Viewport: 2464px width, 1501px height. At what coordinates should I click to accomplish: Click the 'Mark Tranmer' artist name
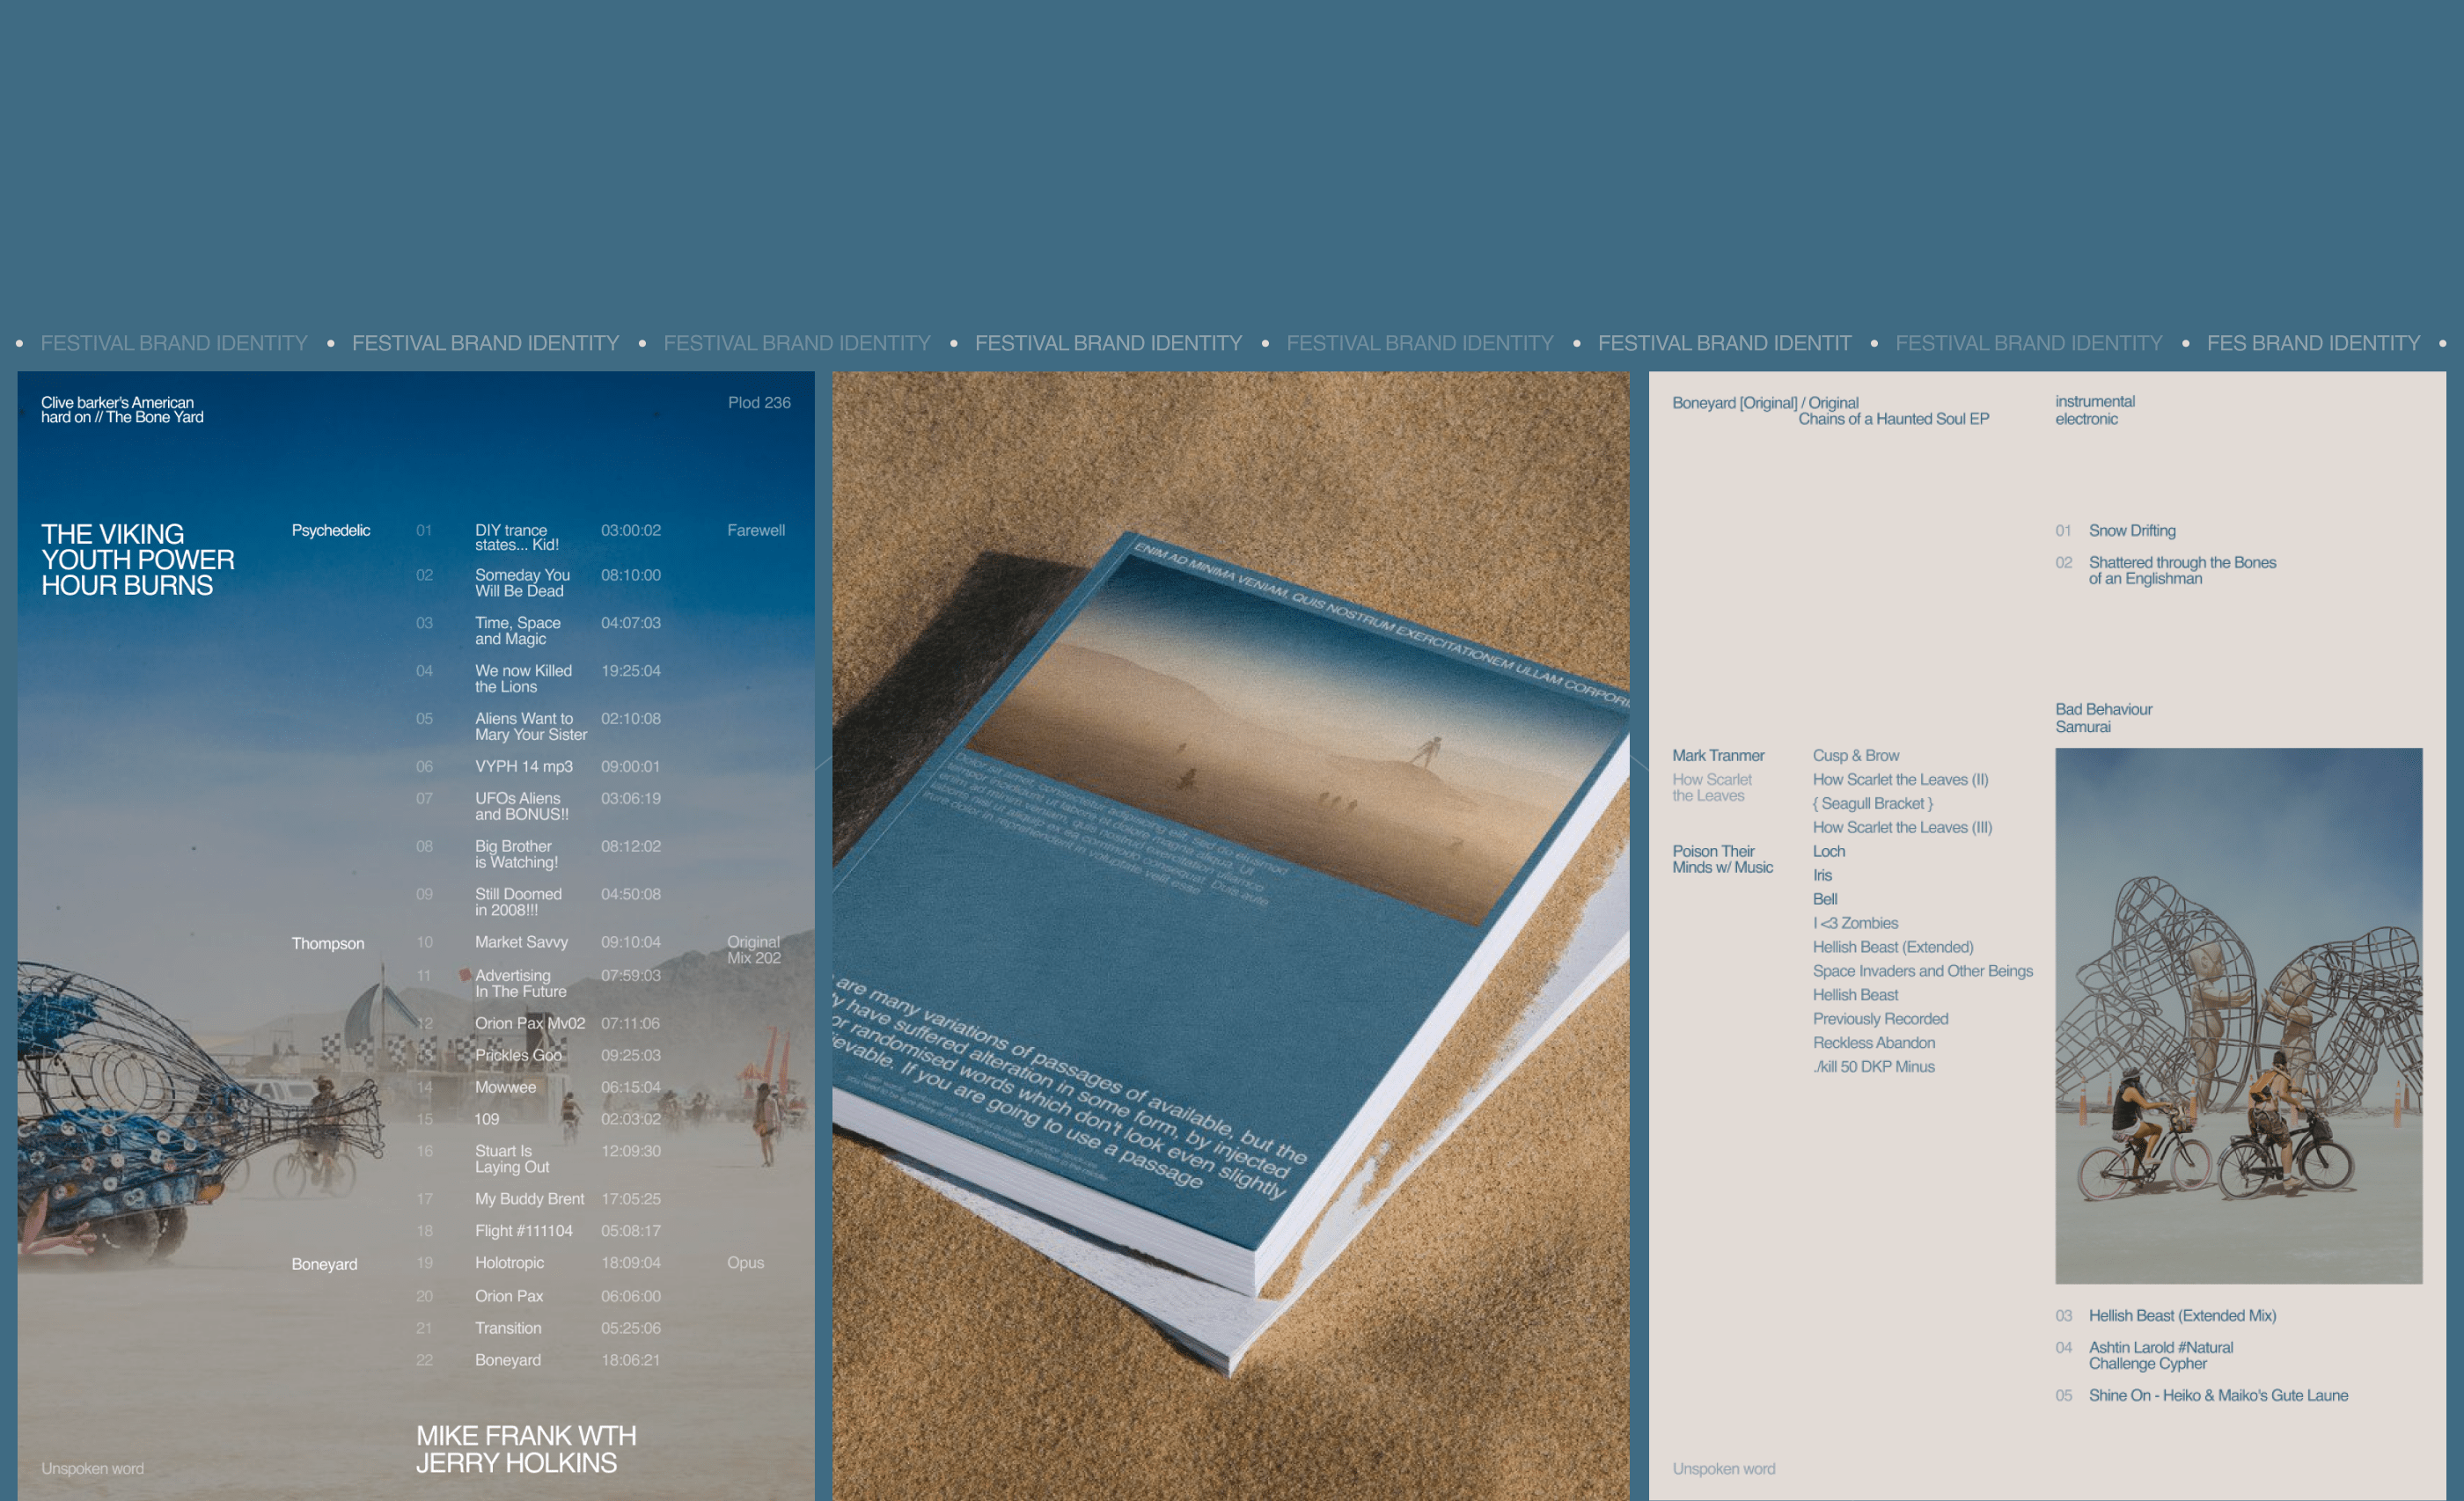1717,756
